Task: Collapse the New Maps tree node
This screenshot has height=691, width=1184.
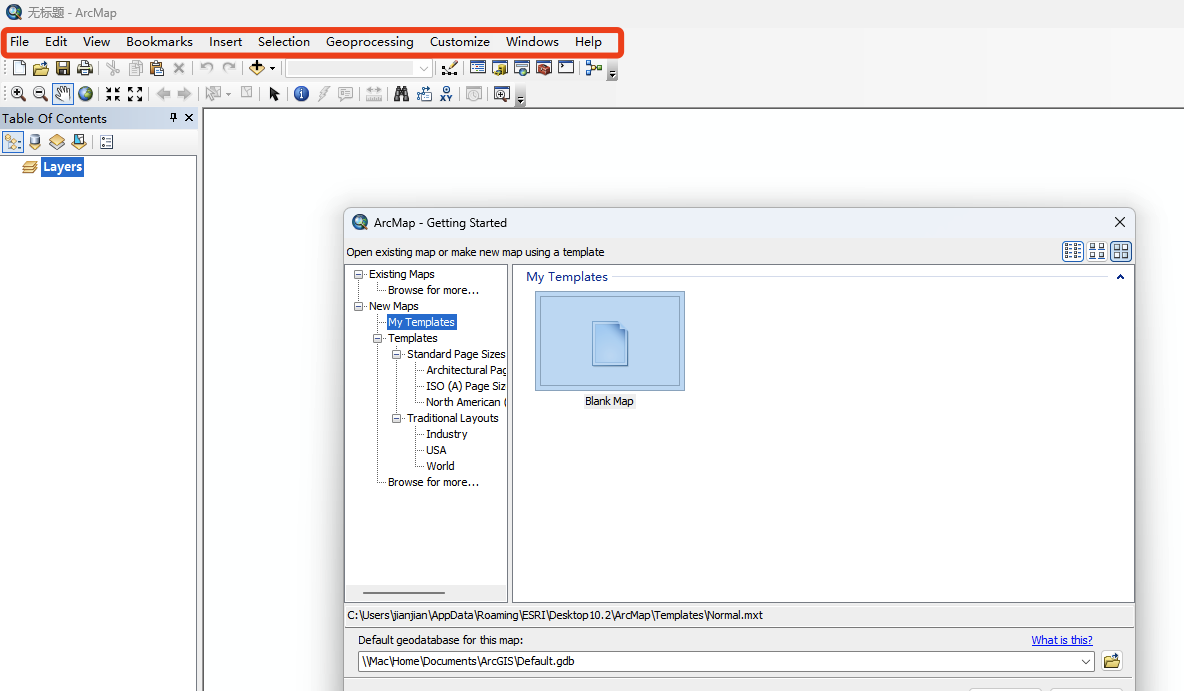Action: click(359, 306)
